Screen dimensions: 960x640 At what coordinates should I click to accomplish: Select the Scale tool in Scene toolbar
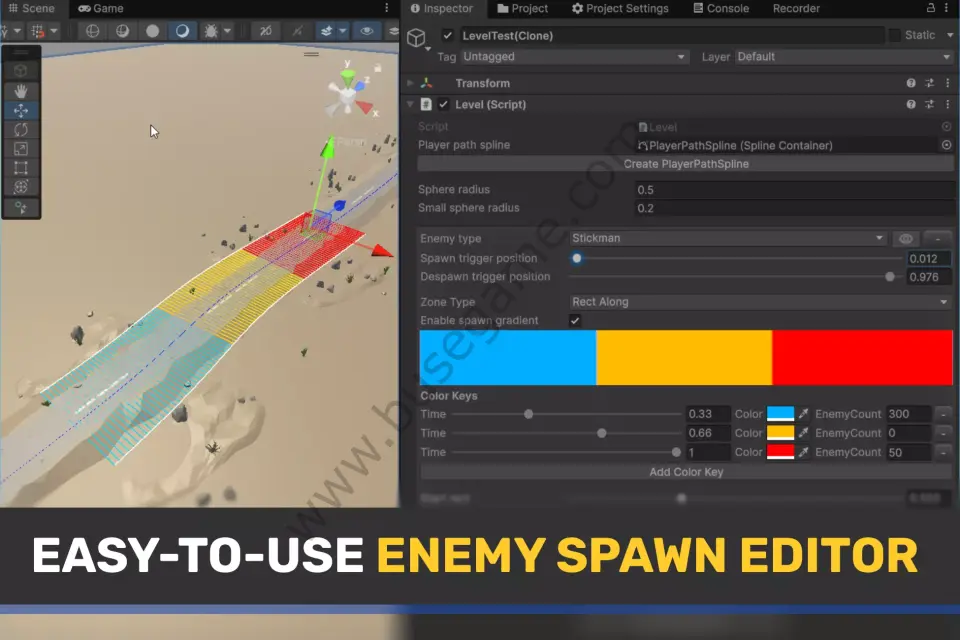click(21, 148)
